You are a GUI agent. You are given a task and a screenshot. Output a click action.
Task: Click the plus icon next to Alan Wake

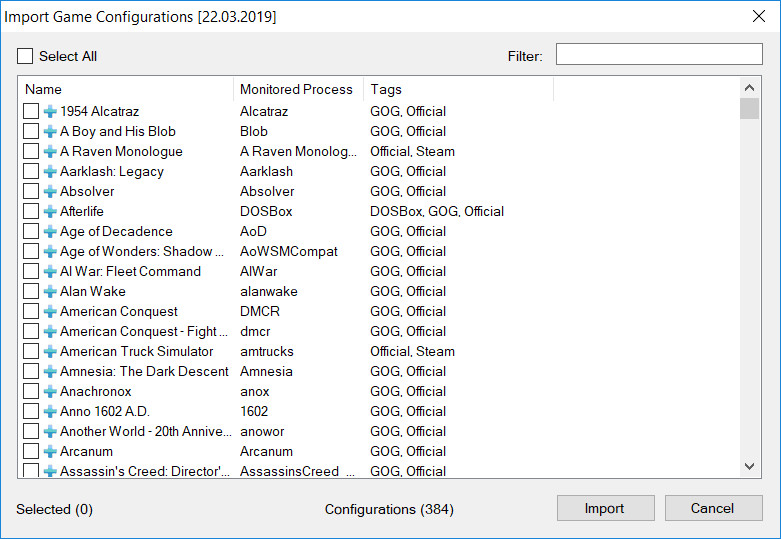50,291
